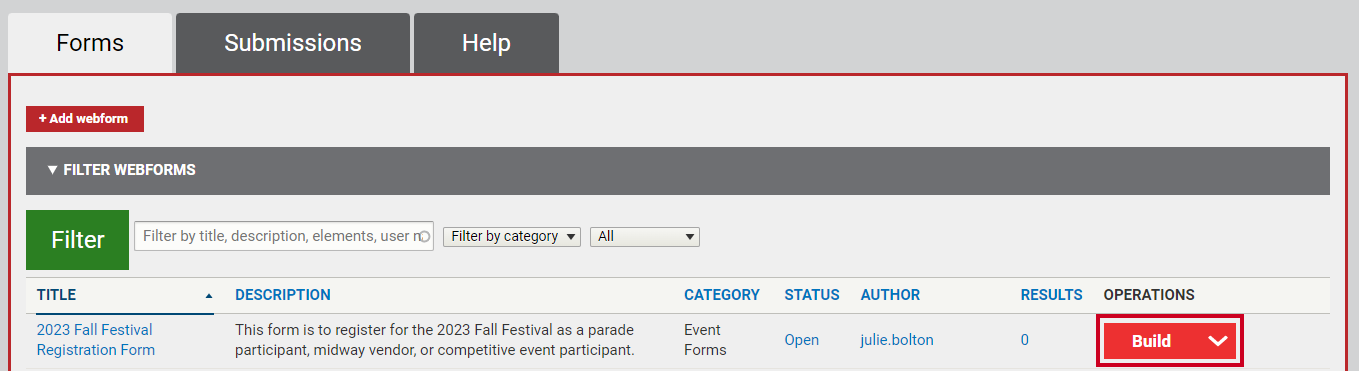Image resolution: width=1359 pixels, height=371 pixels.
Task: Click the results count 0 link
Action: coord(1025,340)
